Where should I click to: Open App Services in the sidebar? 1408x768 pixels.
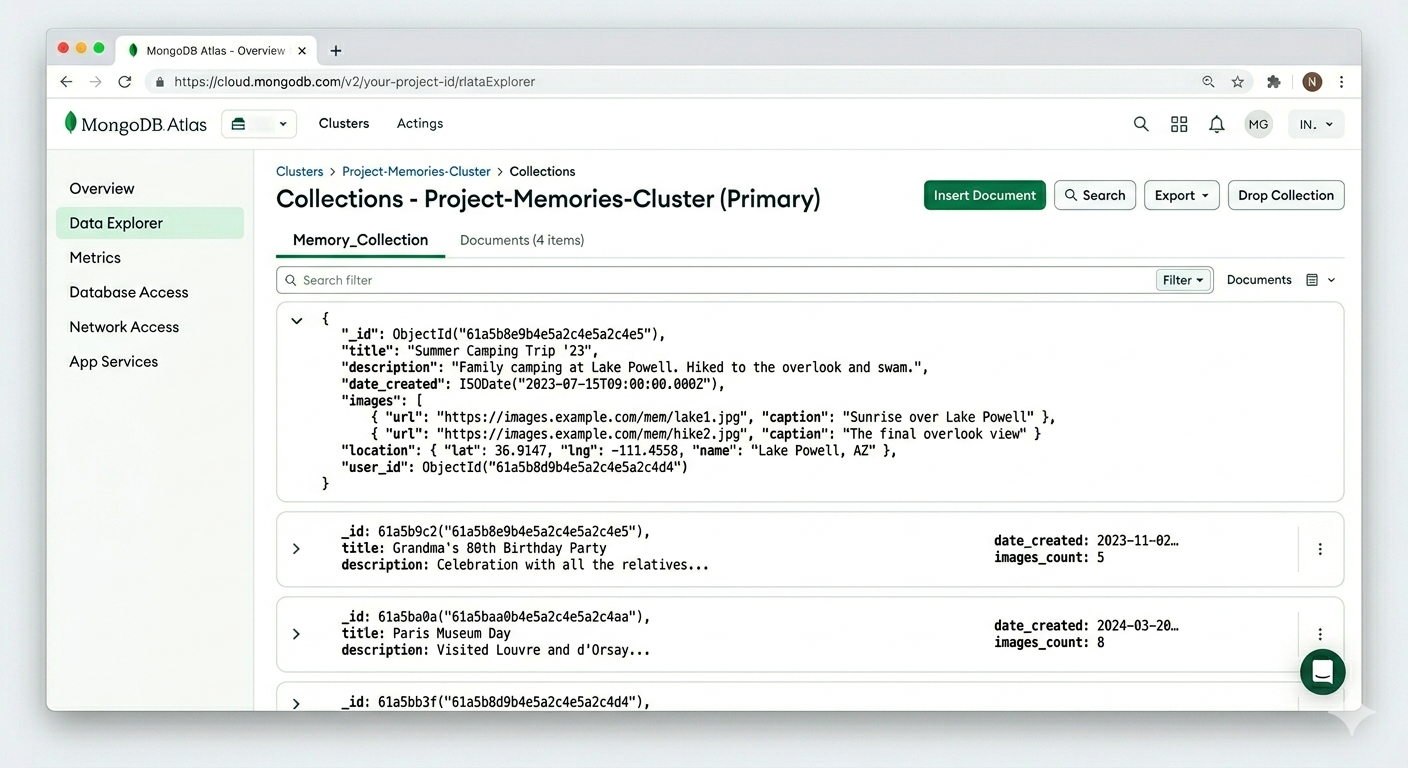pyautogui.click(x=114, y=361)
